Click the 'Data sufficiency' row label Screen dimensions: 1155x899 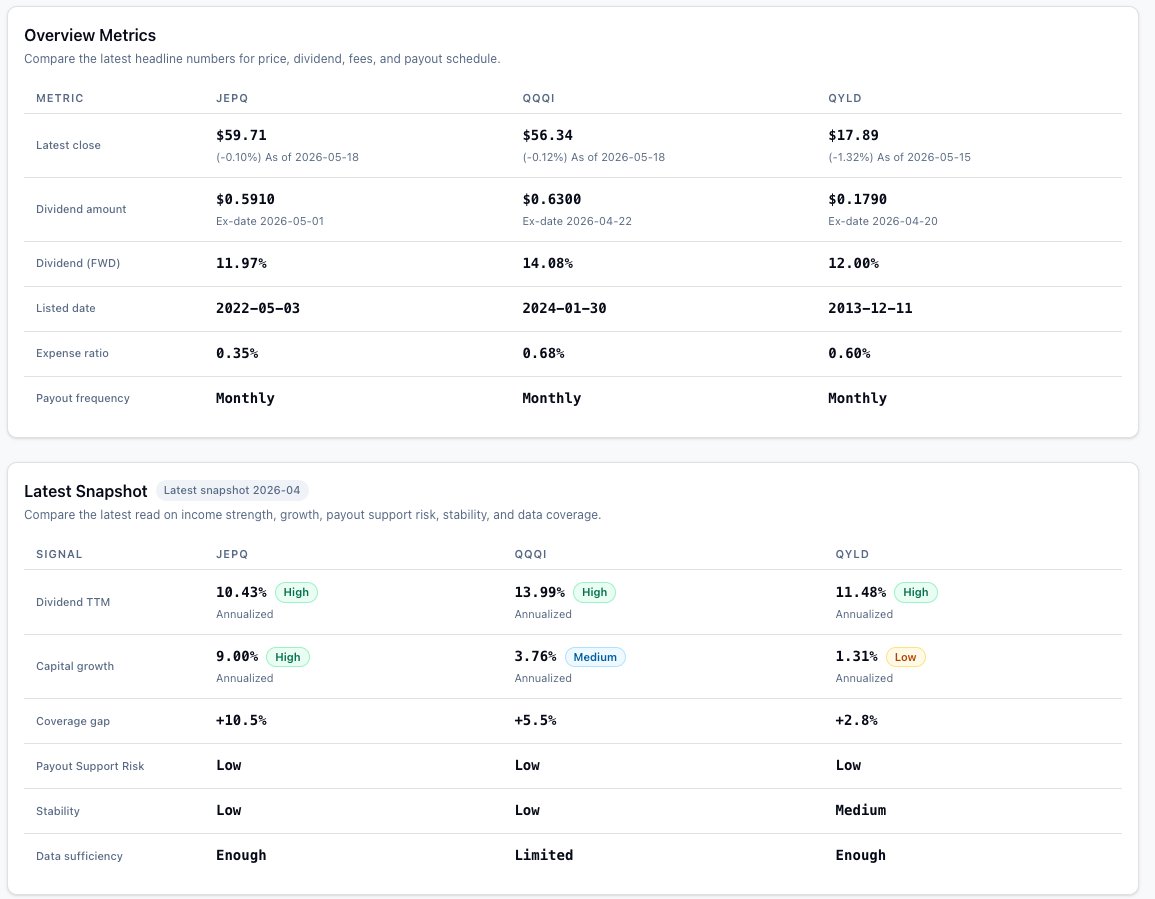79,856
